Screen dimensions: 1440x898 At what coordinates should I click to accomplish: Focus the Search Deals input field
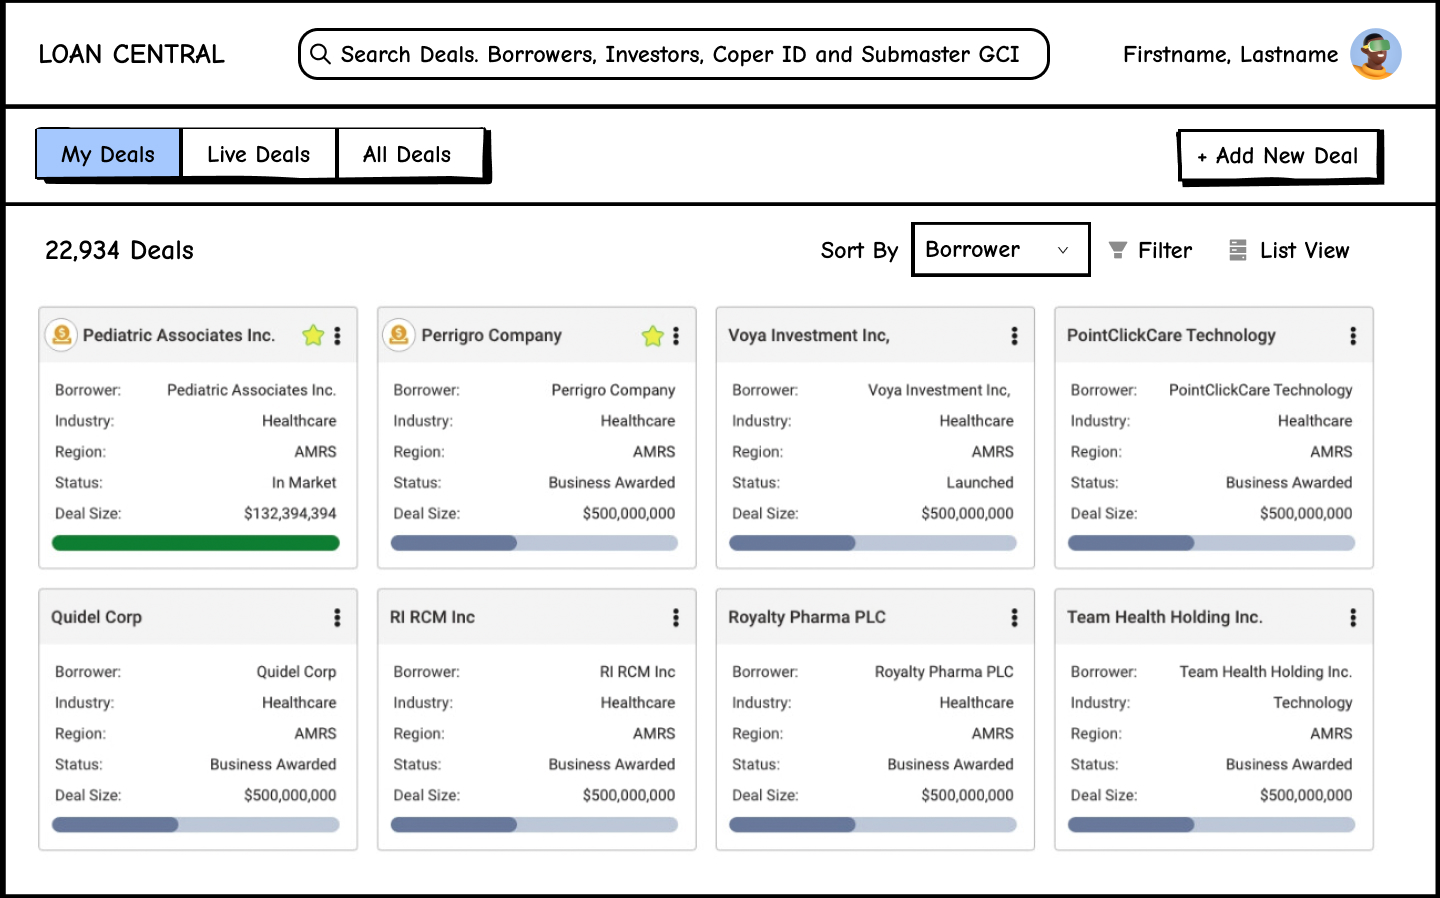pos(680,54)
